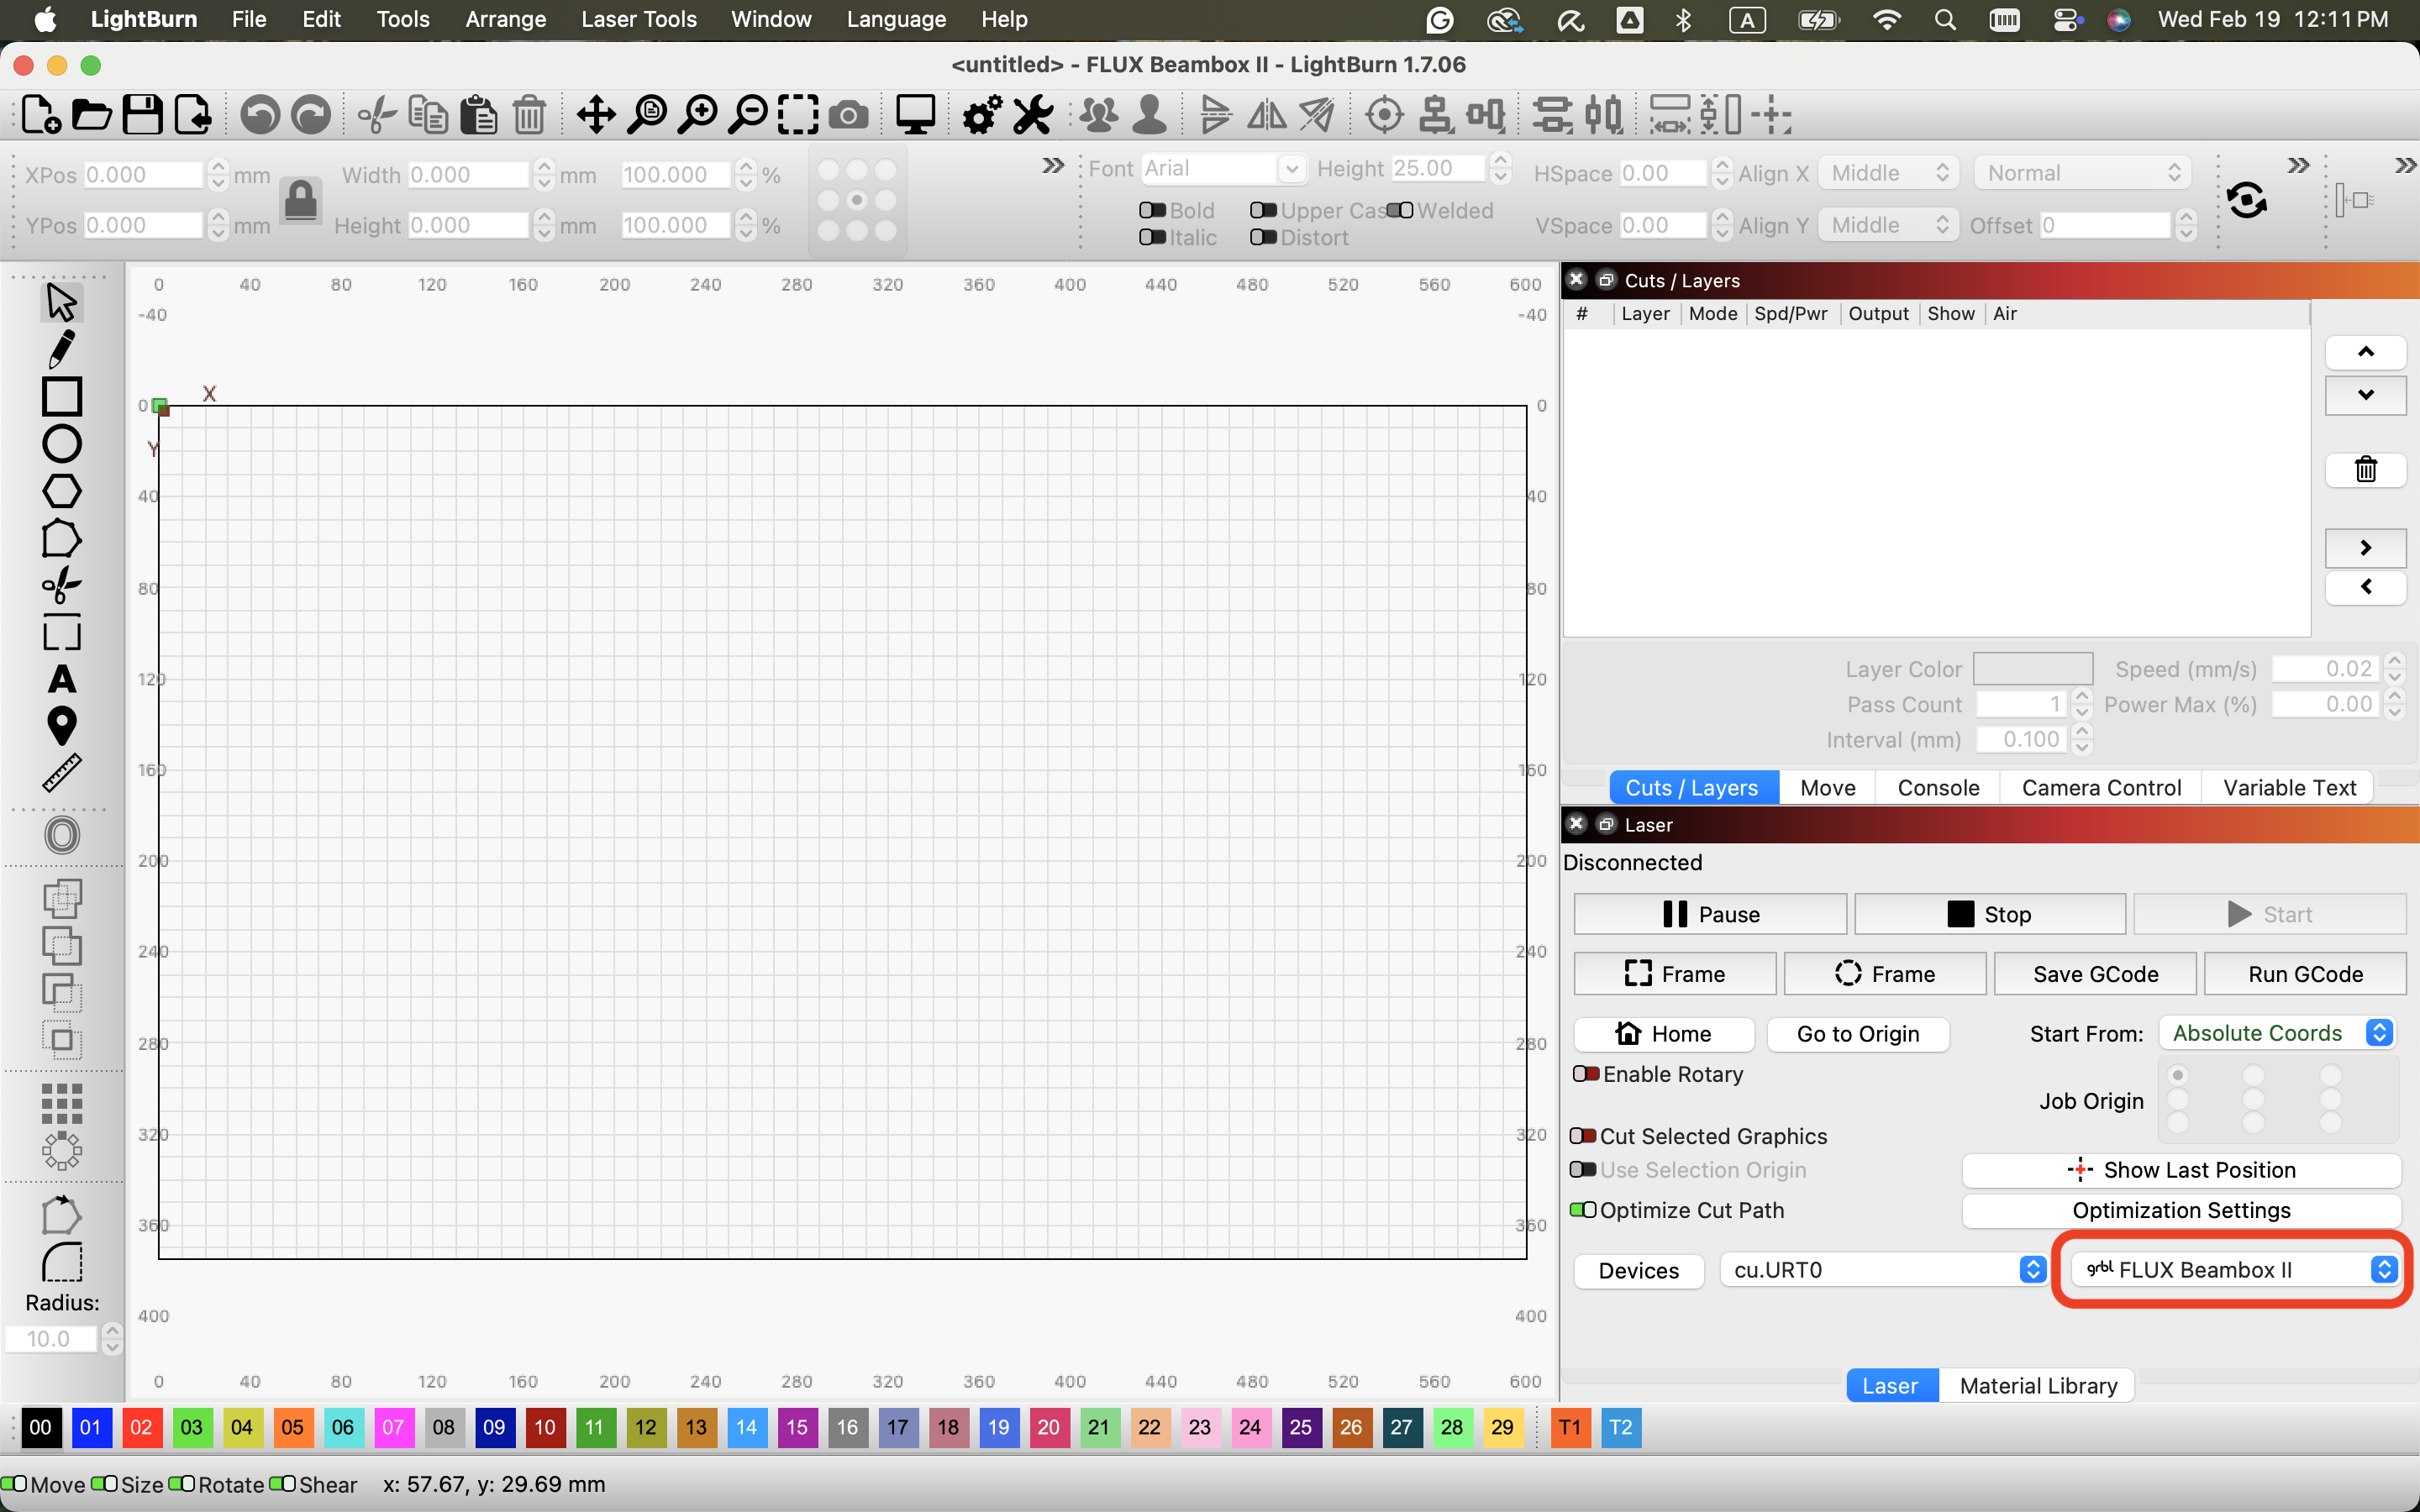Select the T1 tool layer swatch
2420x1512 pixels.
(x=1570, y=1427)
